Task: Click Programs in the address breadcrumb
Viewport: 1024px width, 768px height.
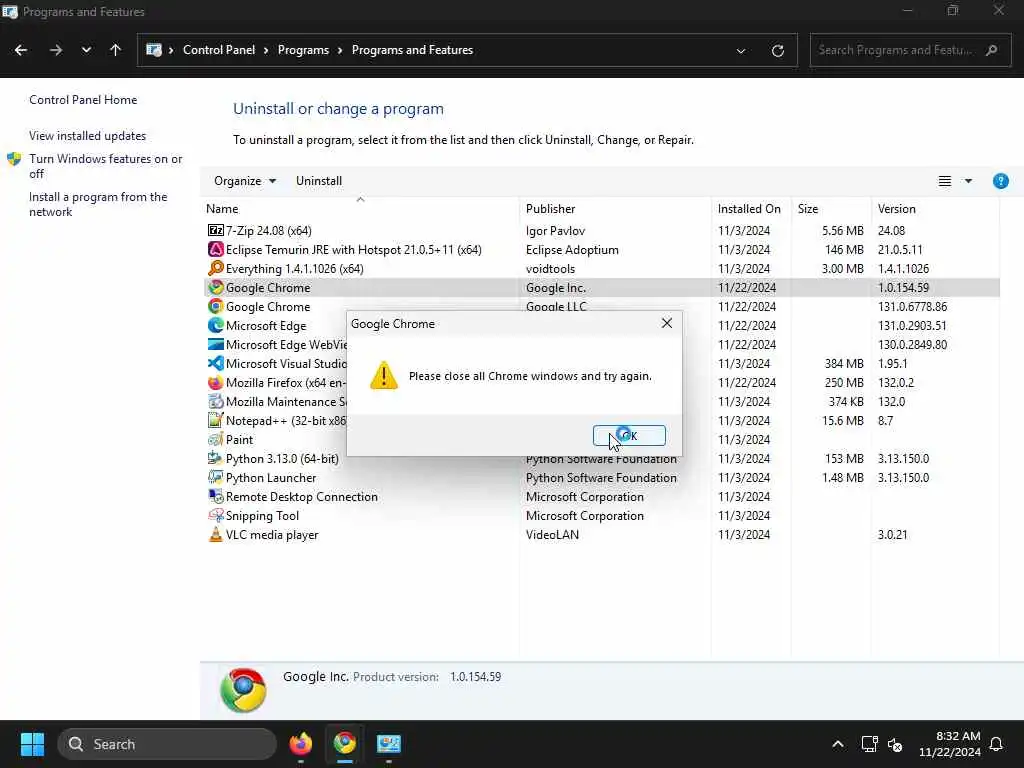Action: point(303,50)
